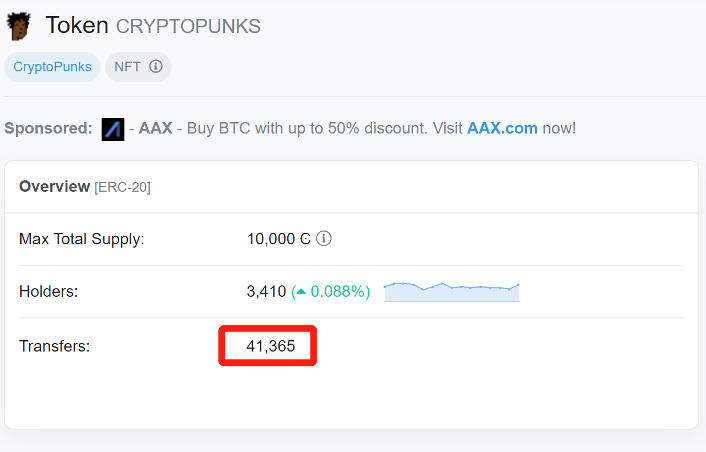Click the green up-arrow holders indicator
Image resolution: width=706 pixels, height=452 pixels.
point(300,292)
